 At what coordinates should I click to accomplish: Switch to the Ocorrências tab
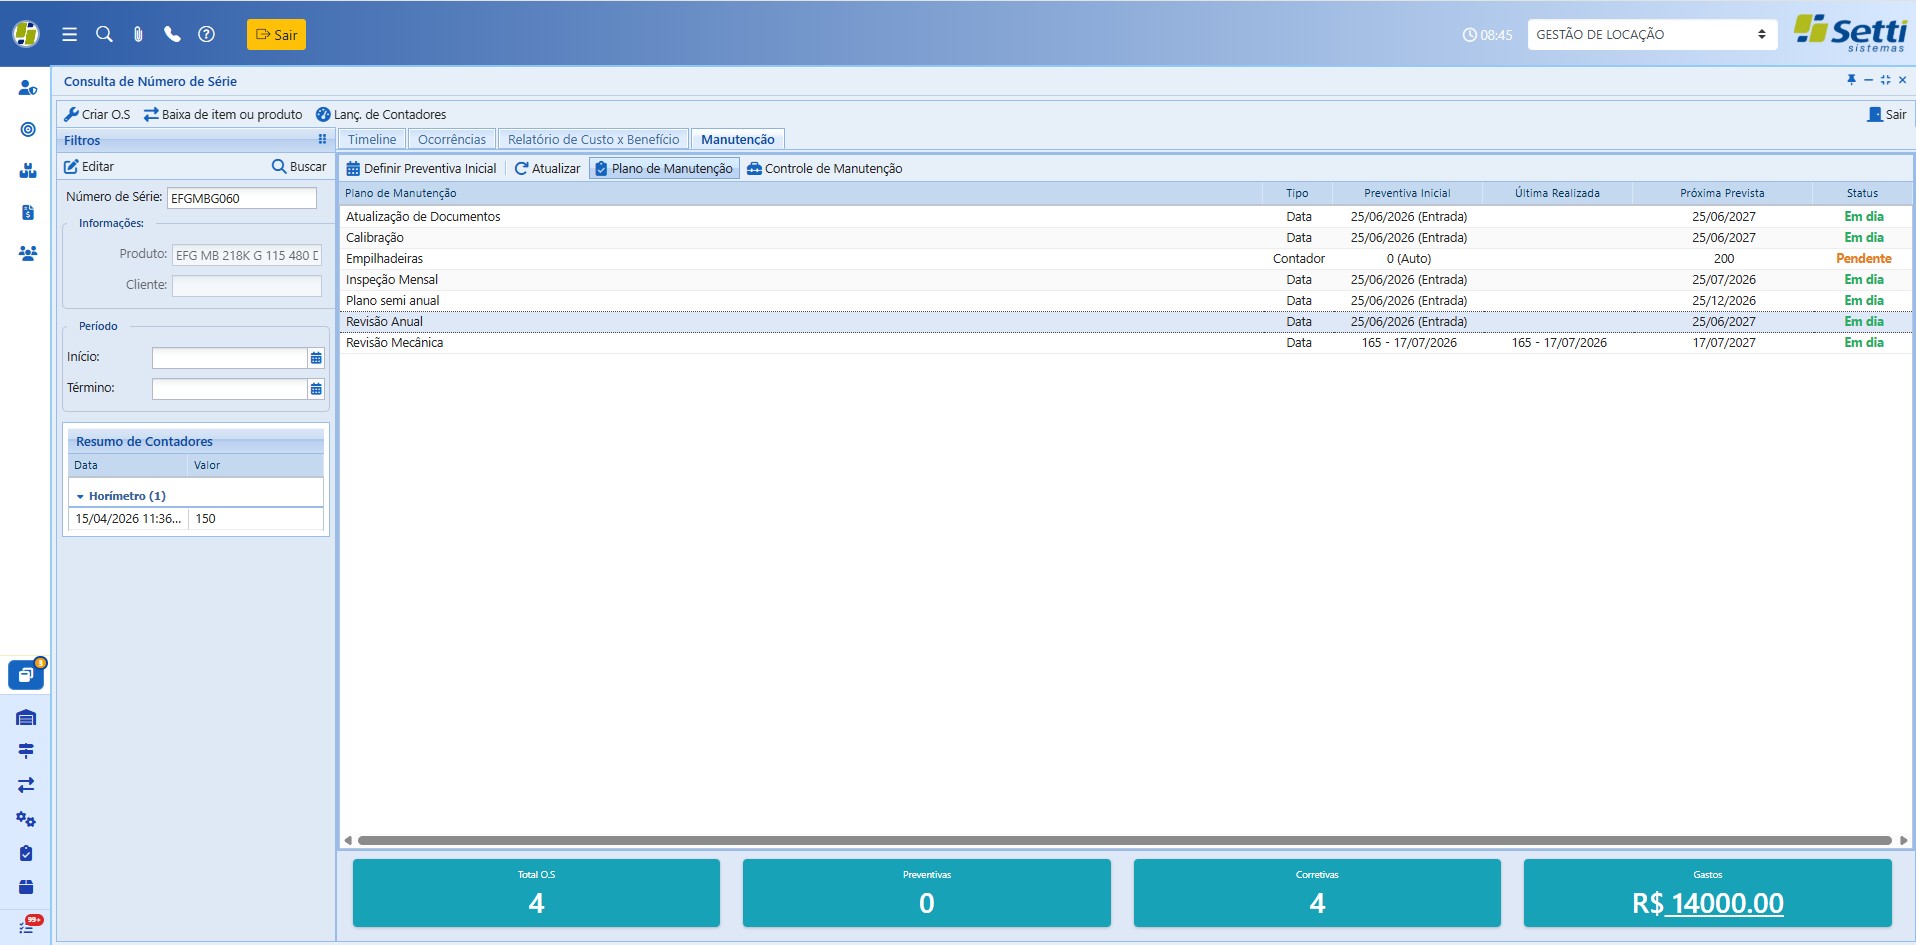tap(452, 139)
